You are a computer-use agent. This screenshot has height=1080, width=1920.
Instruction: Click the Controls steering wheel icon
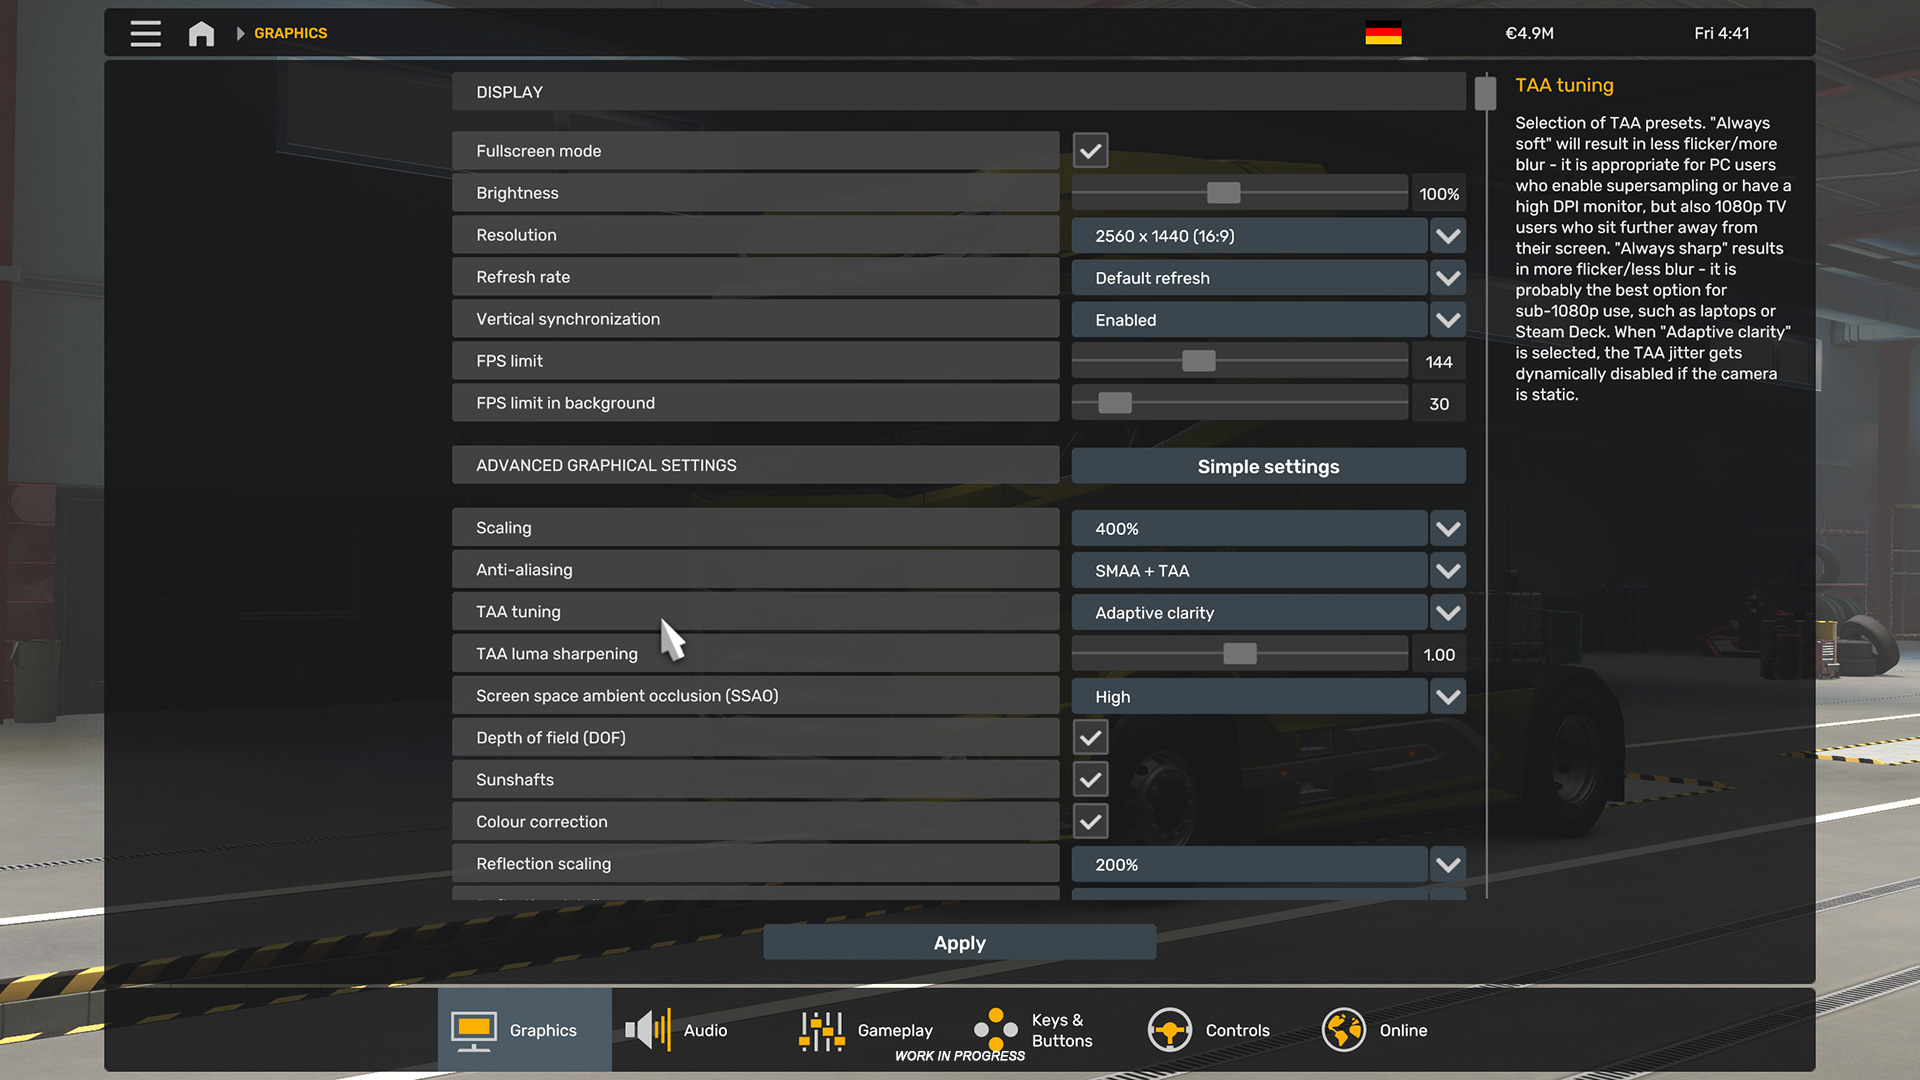coord(1169,1030)
